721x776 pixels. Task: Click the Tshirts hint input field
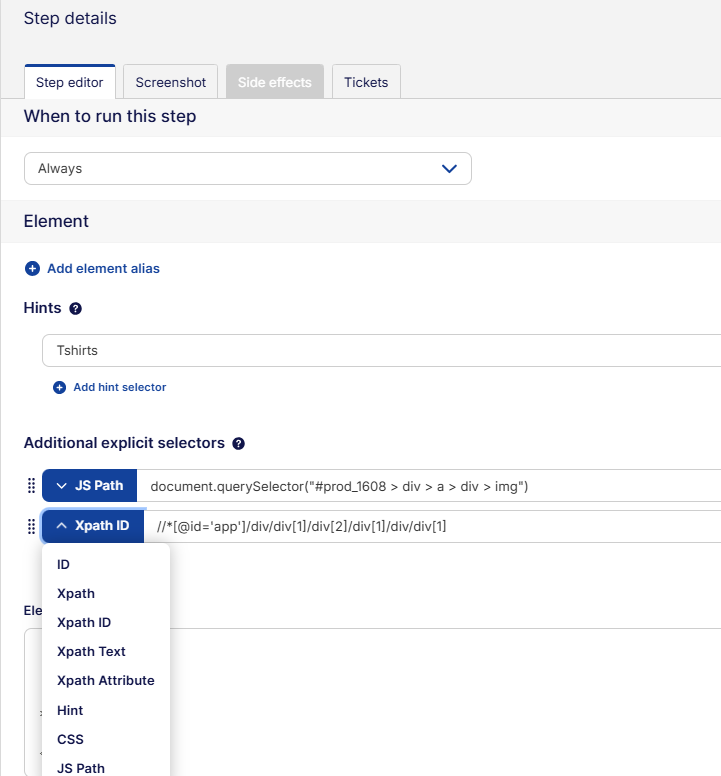point(381,350)
